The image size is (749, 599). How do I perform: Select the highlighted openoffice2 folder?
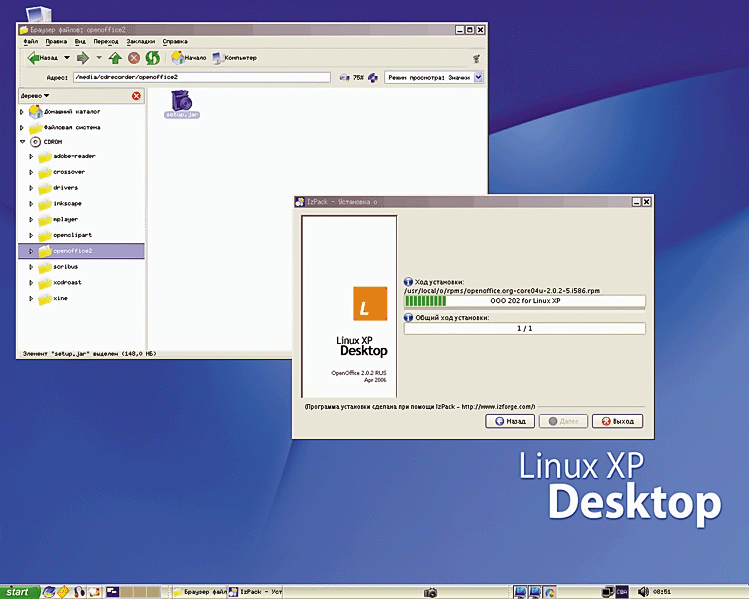pyautogui.click(x=81, y=251)
